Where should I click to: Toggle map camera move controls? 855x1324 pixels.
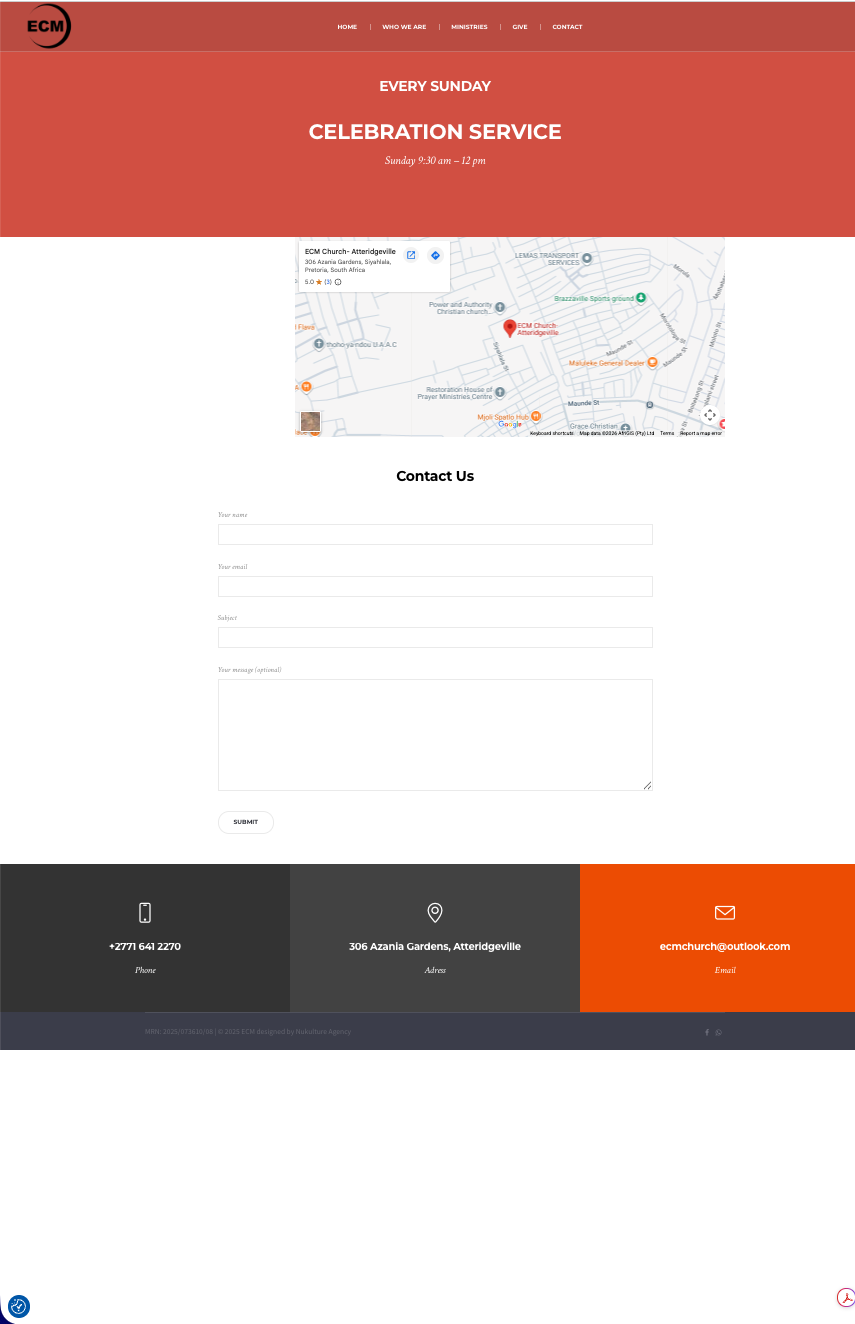[709, 415]
